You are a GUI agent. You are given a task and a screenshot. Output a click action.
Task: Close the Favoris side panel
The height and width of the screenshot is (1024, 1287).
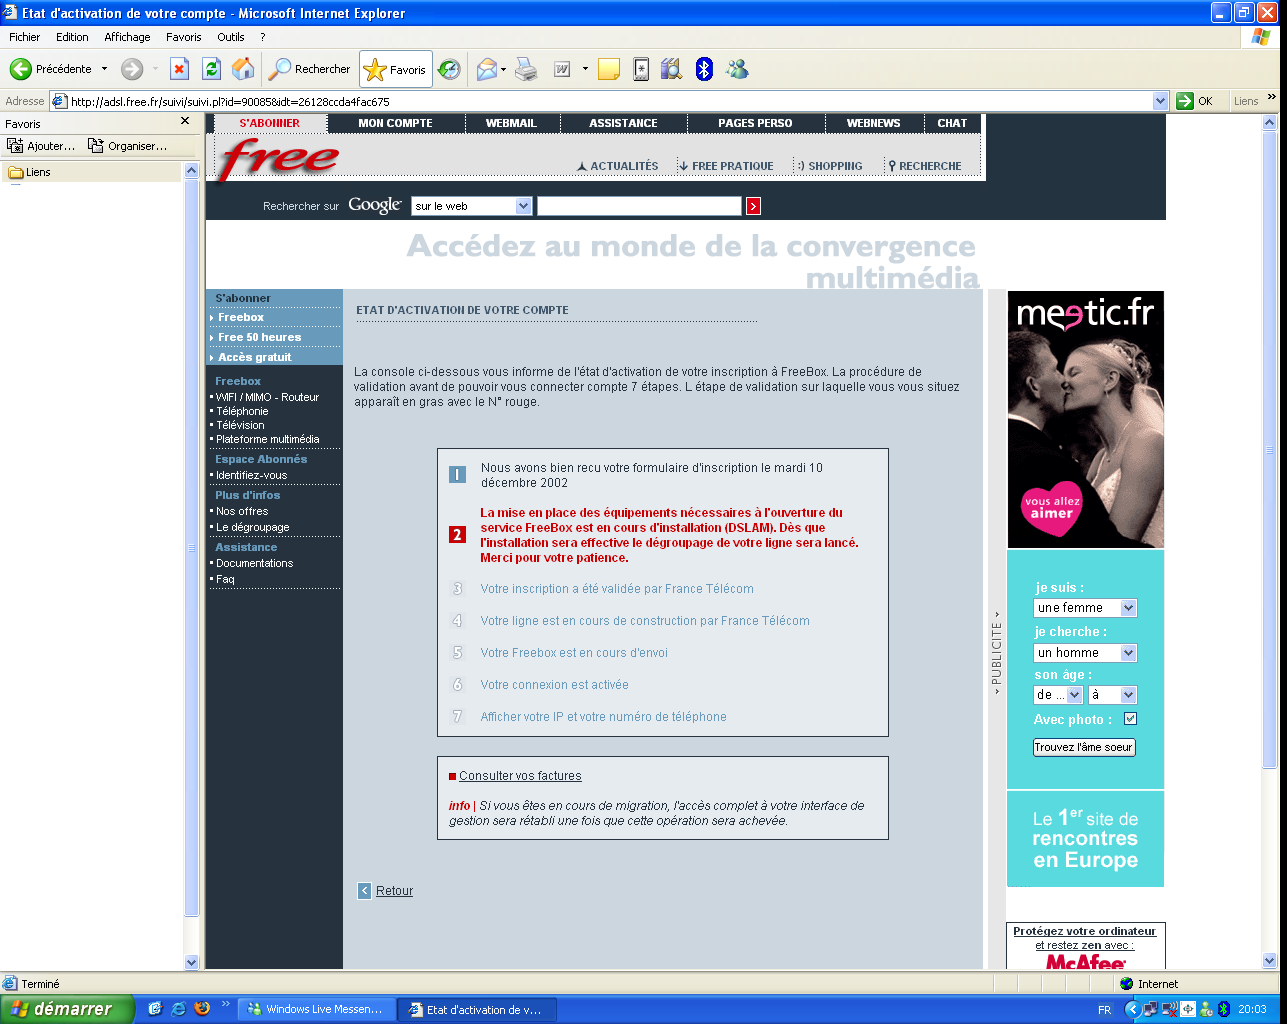[185, 121]
